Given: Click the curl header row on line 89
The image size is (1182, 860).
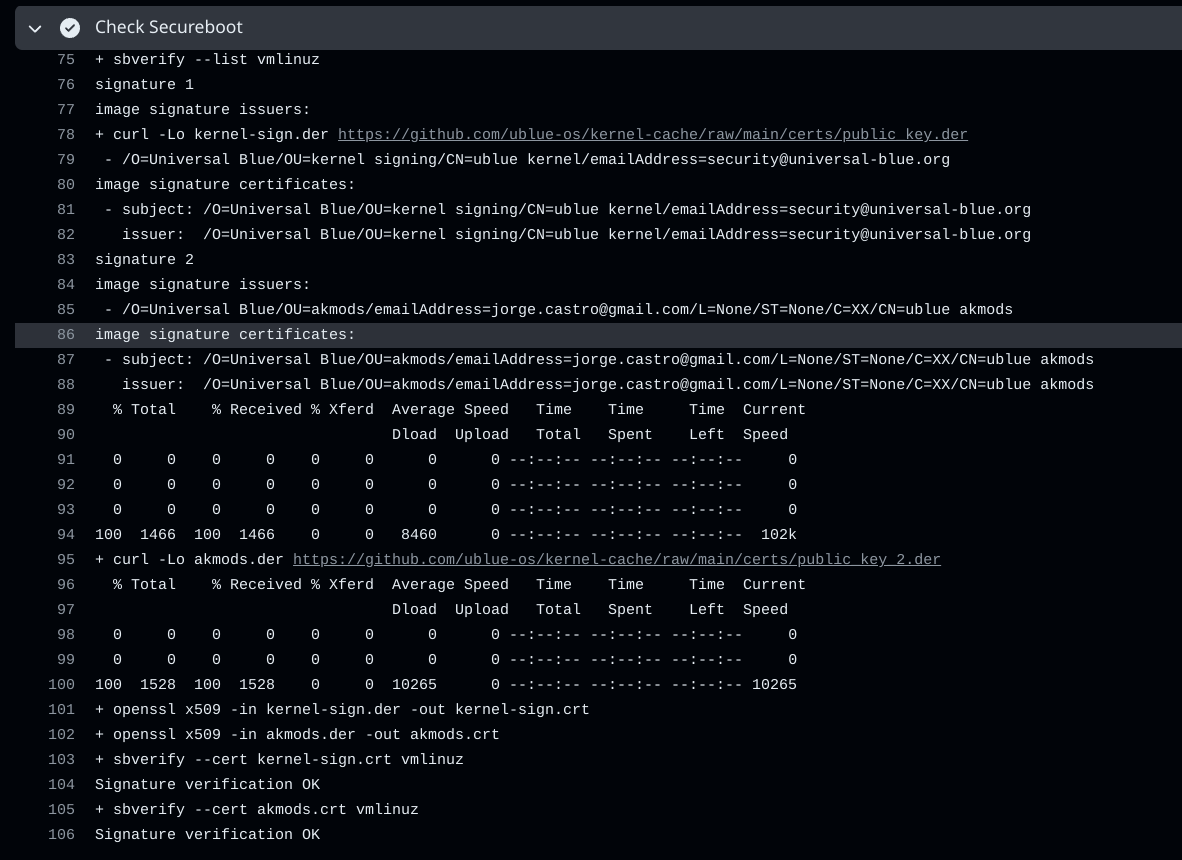Looking at the screenshot, I should [x=459, y=409].
